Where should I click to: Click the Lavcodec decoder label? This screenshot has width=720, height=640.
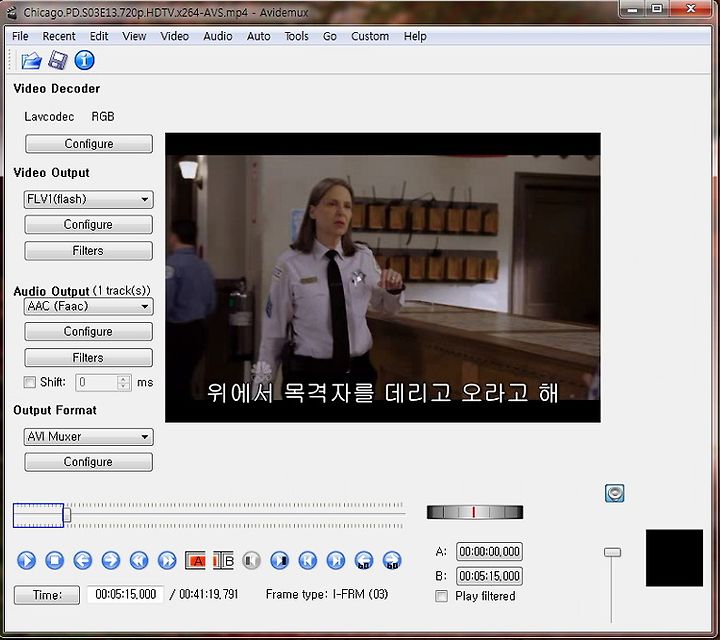coord(49,117)
